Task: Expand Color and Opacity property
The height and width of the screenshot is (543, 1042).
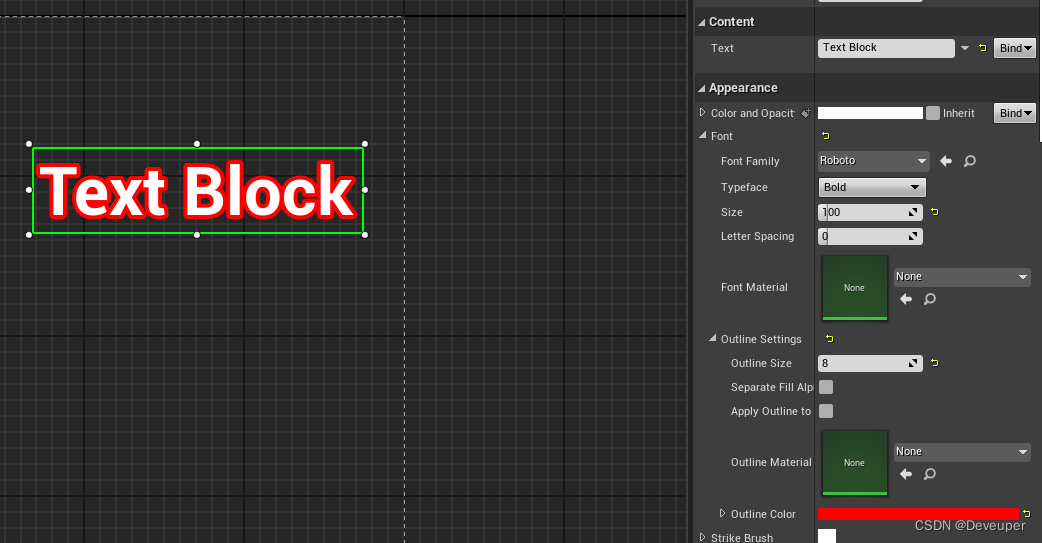Action: pos(702,112)
